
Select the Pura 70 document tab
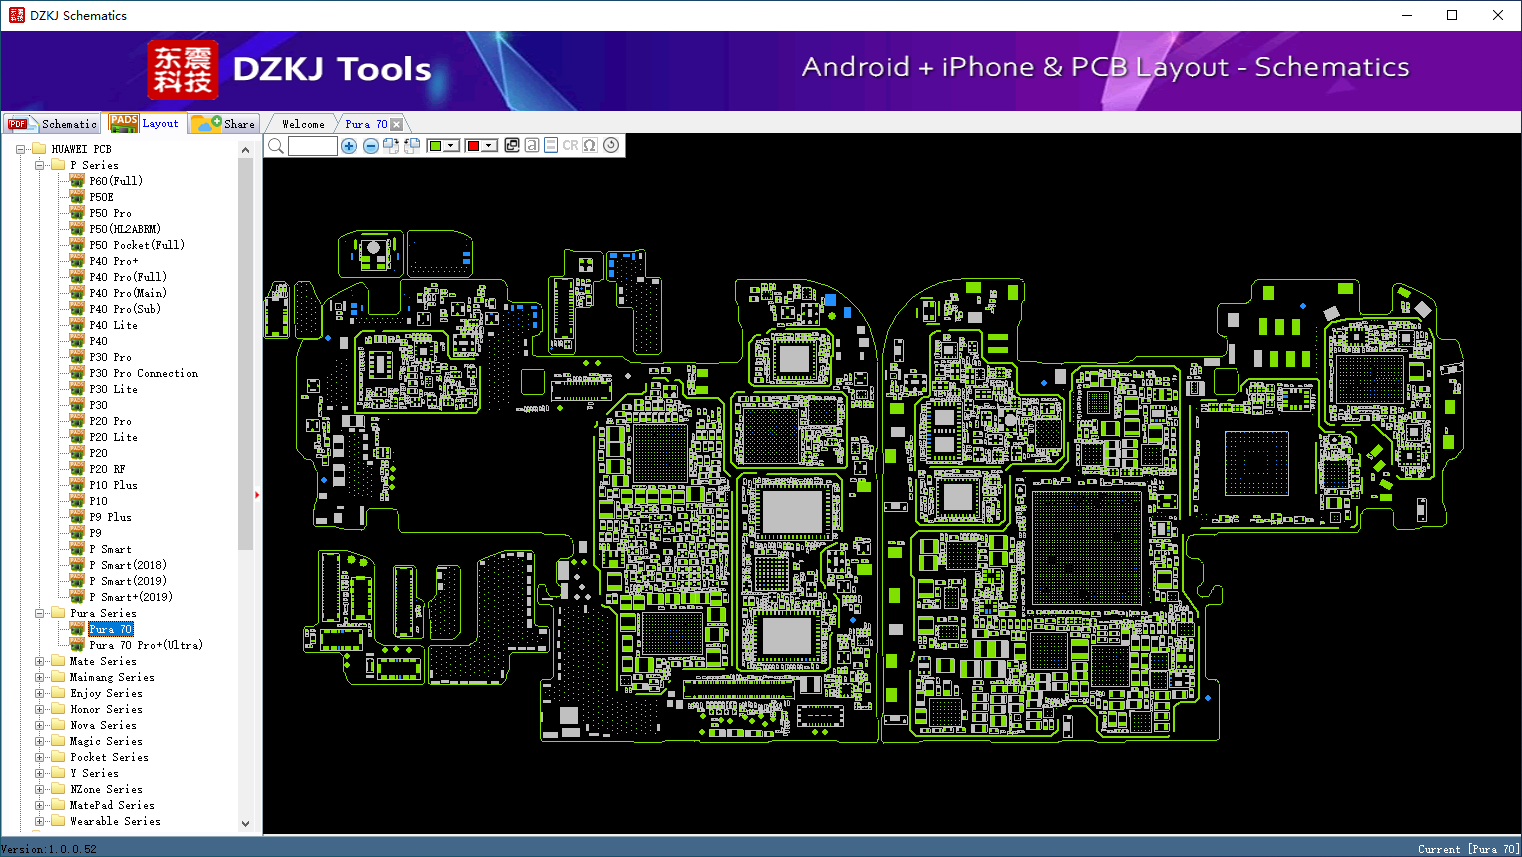pos(366,124)
